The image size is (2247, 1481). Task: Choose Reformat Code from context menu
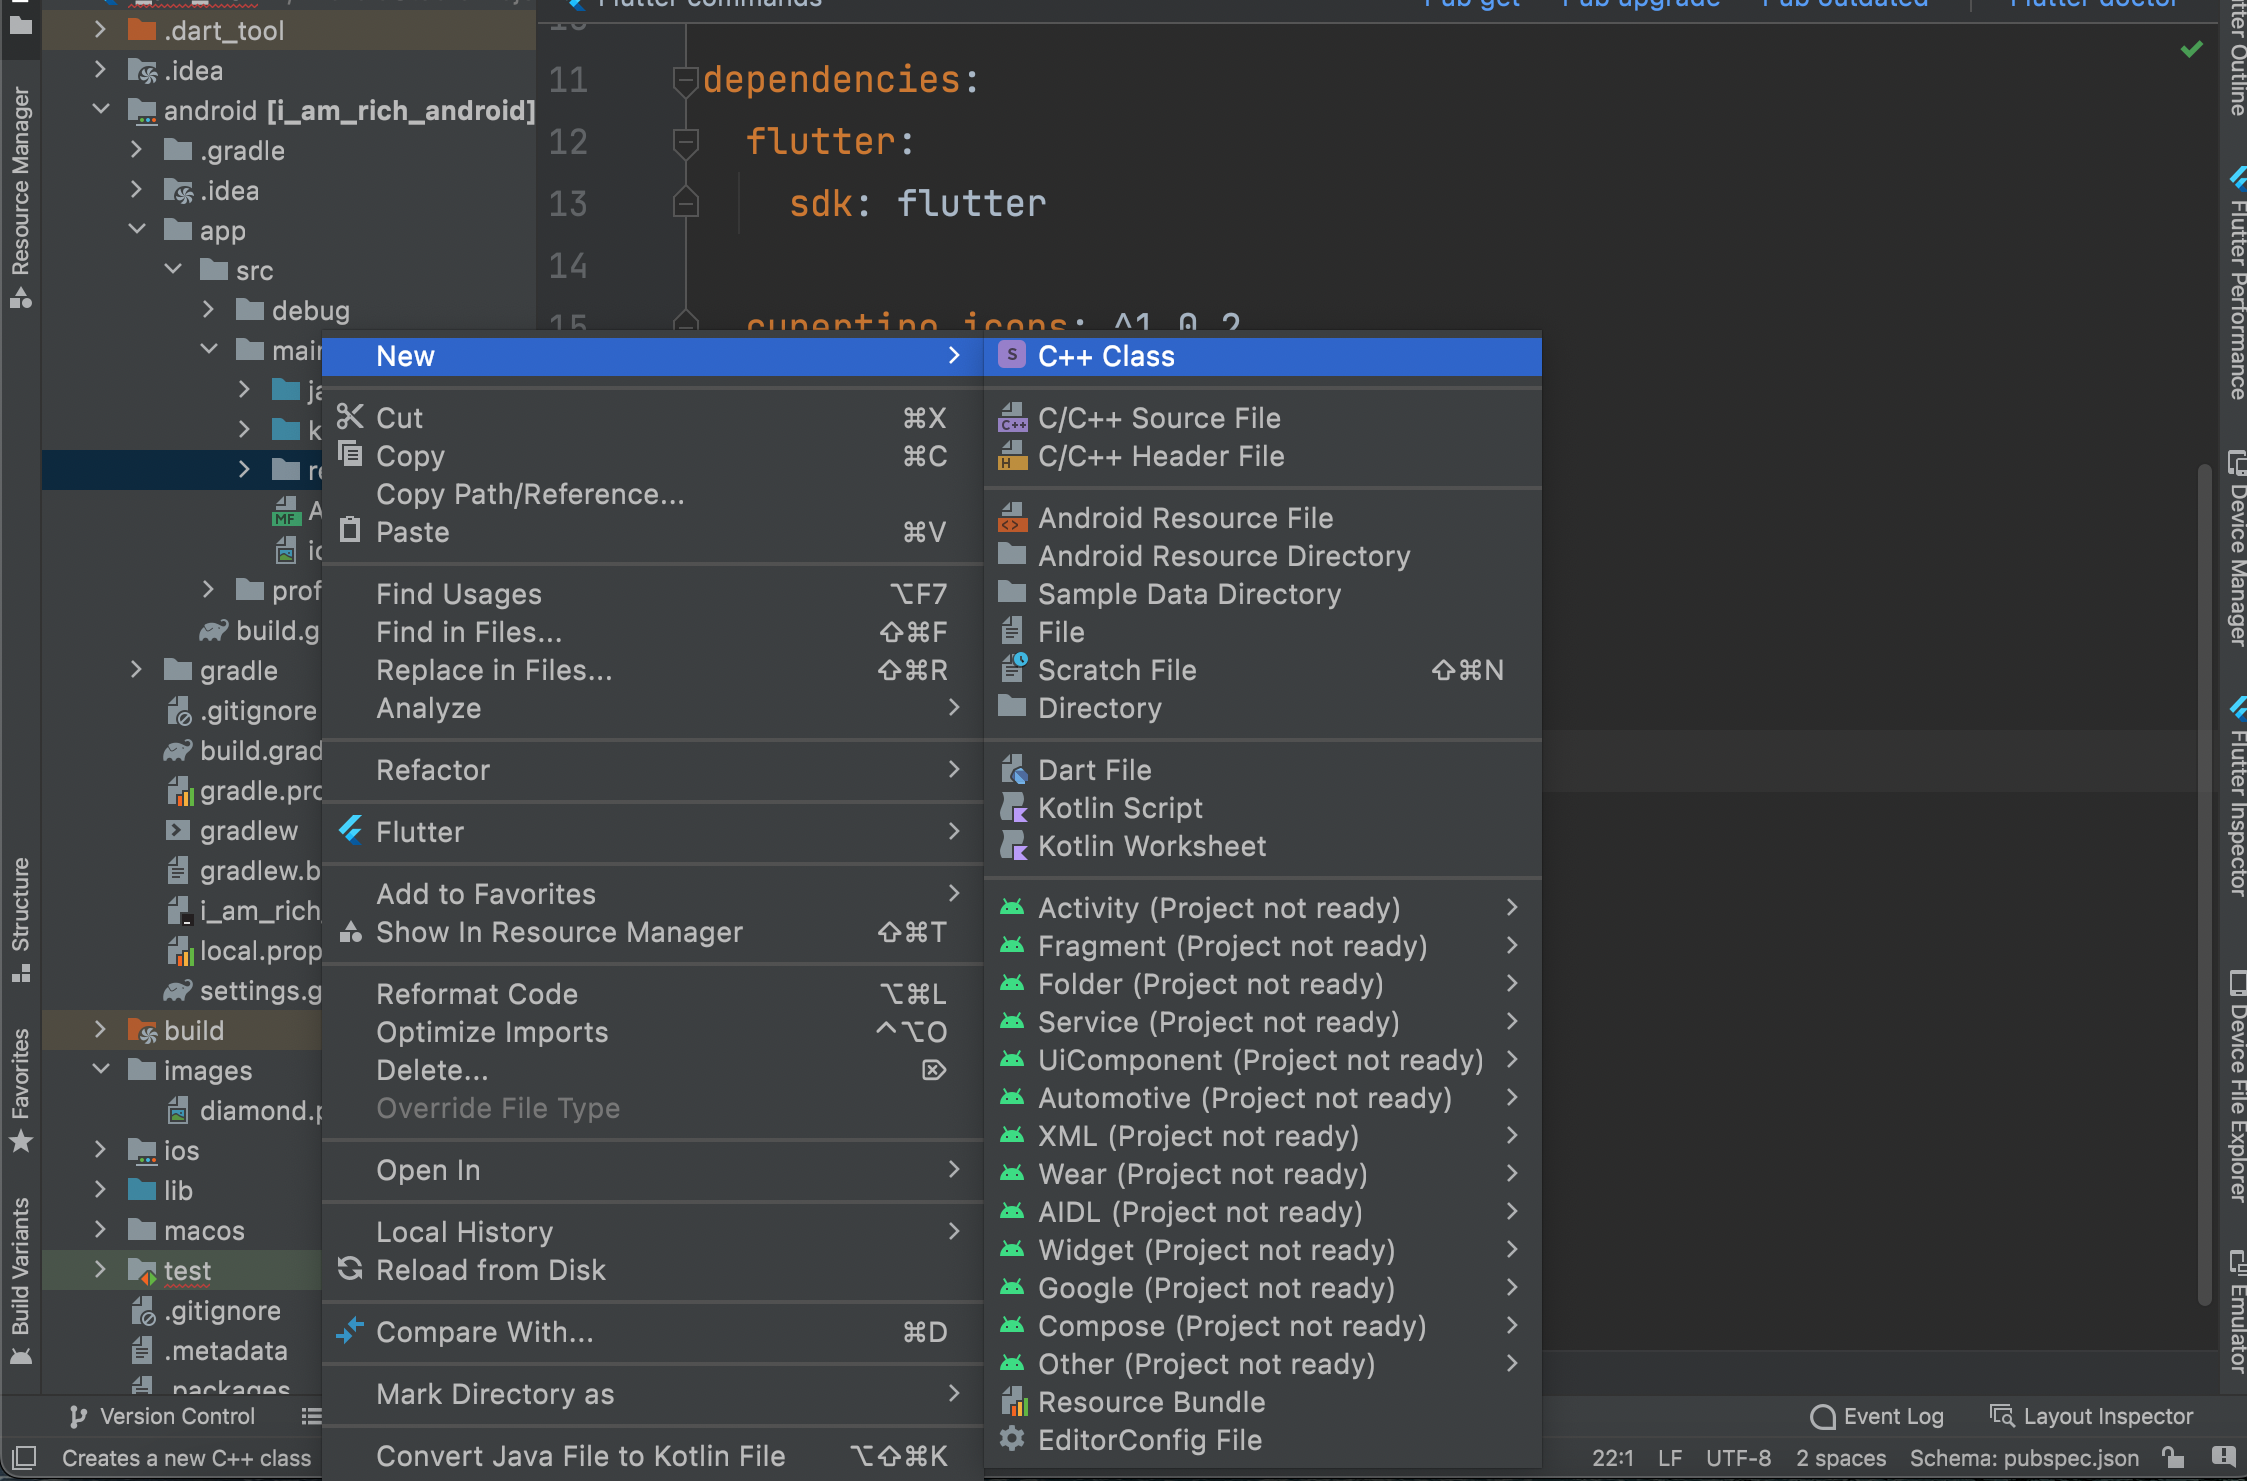pyautogui.click(x=476, y=994)
